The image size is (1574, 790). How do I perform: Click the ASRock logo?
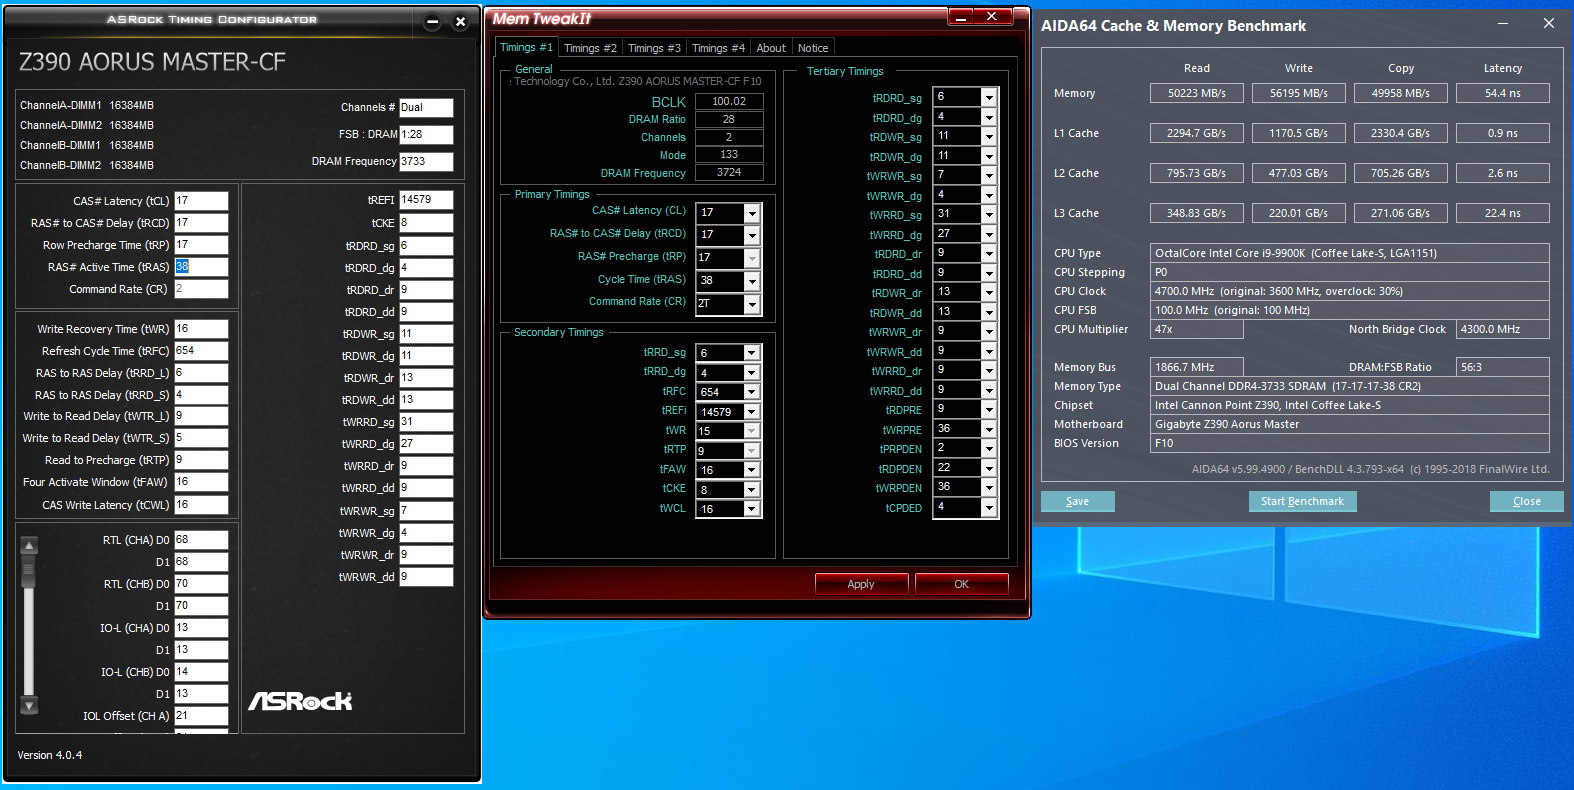point(300,701)
